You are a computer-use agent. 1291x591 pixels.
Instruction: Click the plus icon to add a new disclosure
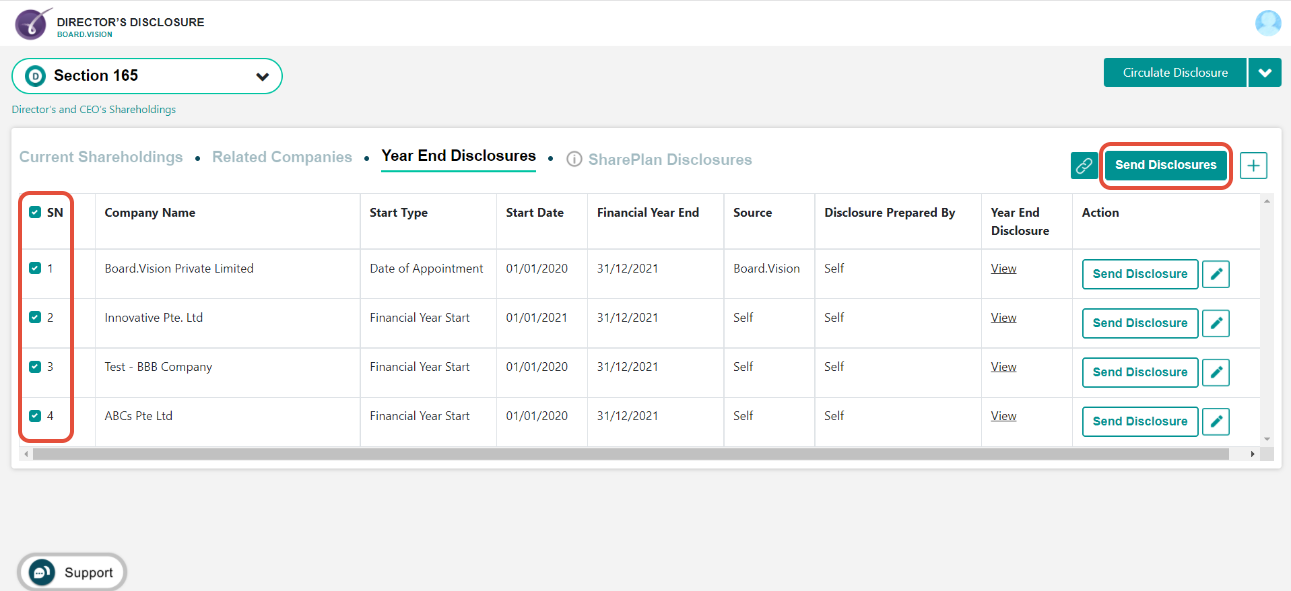coord(1253,165)
